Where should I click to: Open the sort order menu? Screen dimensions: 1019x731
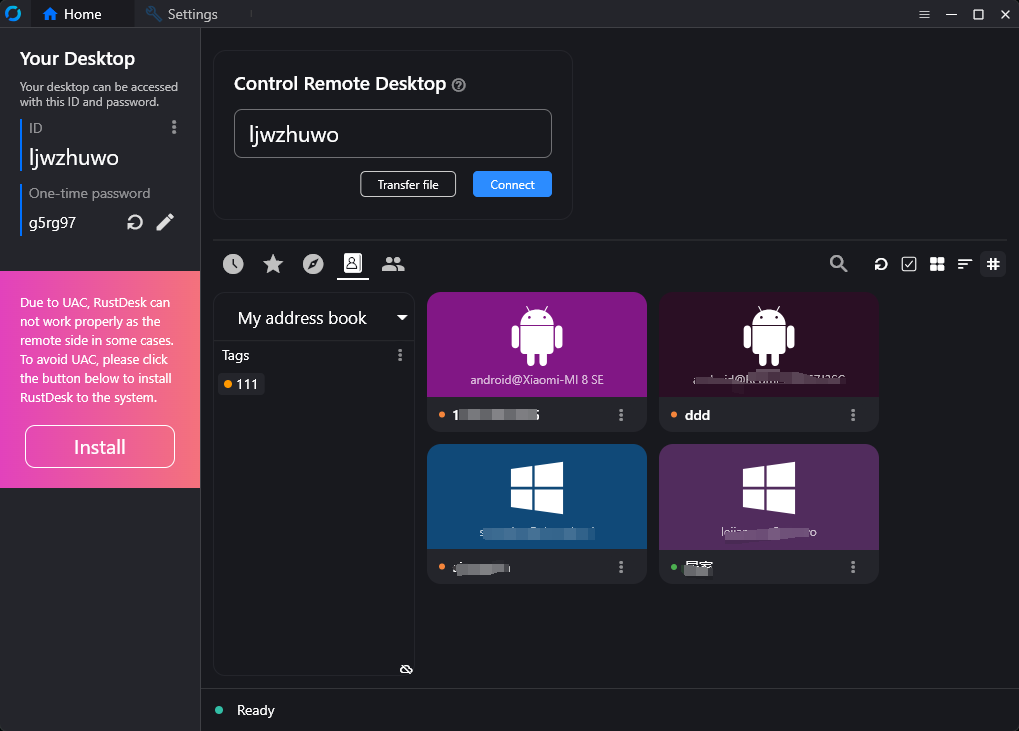[965, 264]
